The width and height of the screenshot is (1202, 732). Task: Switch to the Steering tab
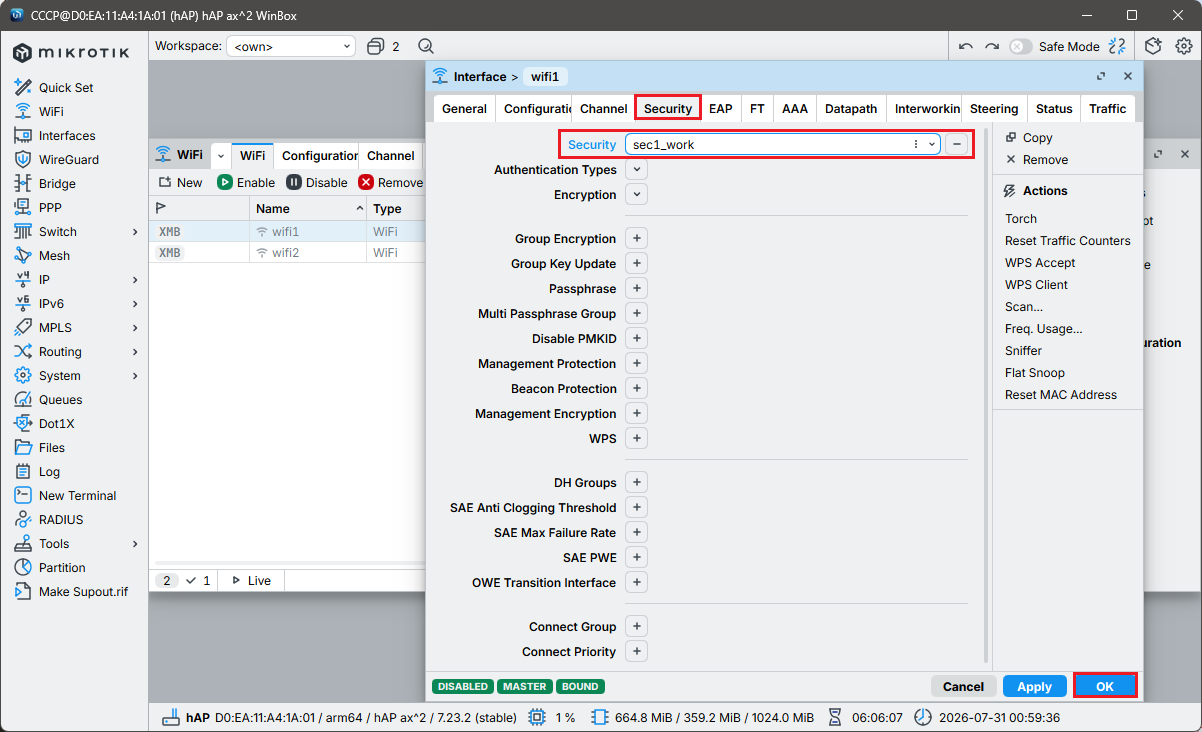994,108
